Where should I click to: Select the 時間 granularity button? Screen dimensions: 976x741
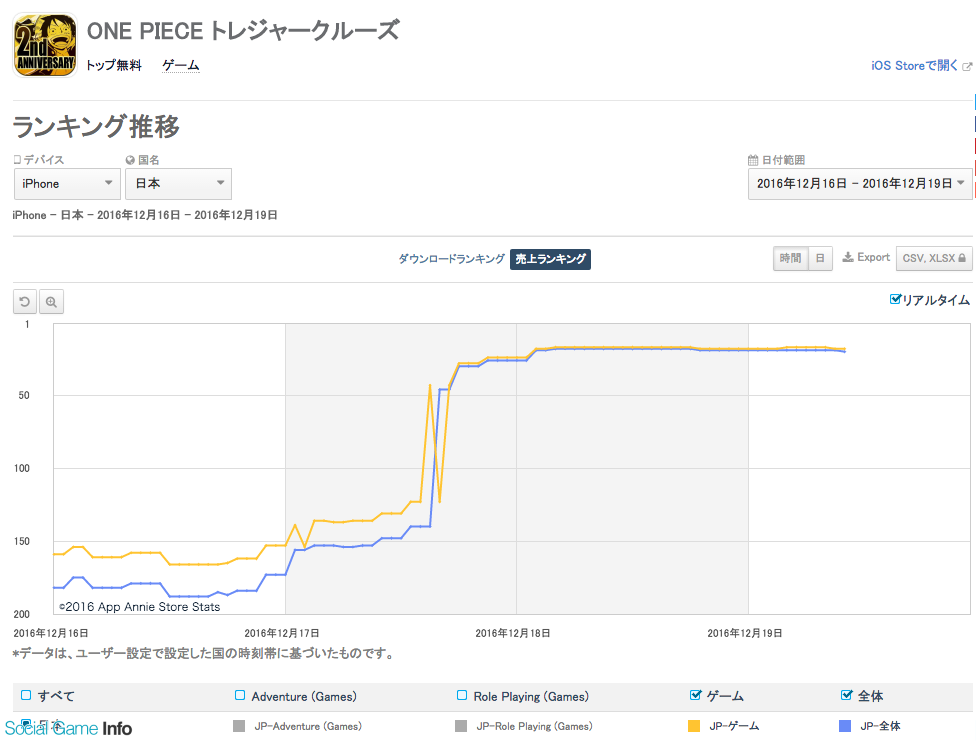[791, 258]
